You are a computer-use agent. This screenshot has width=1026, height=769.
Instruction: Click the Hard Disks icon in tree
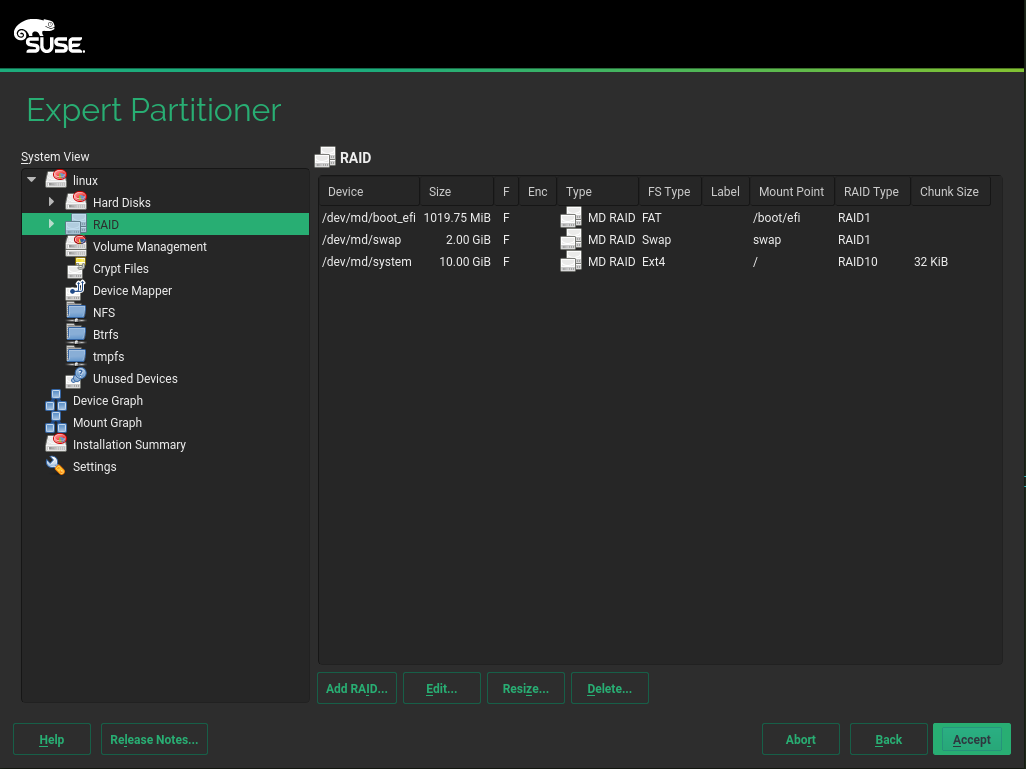pyautogui.click(x=77, y=202)
